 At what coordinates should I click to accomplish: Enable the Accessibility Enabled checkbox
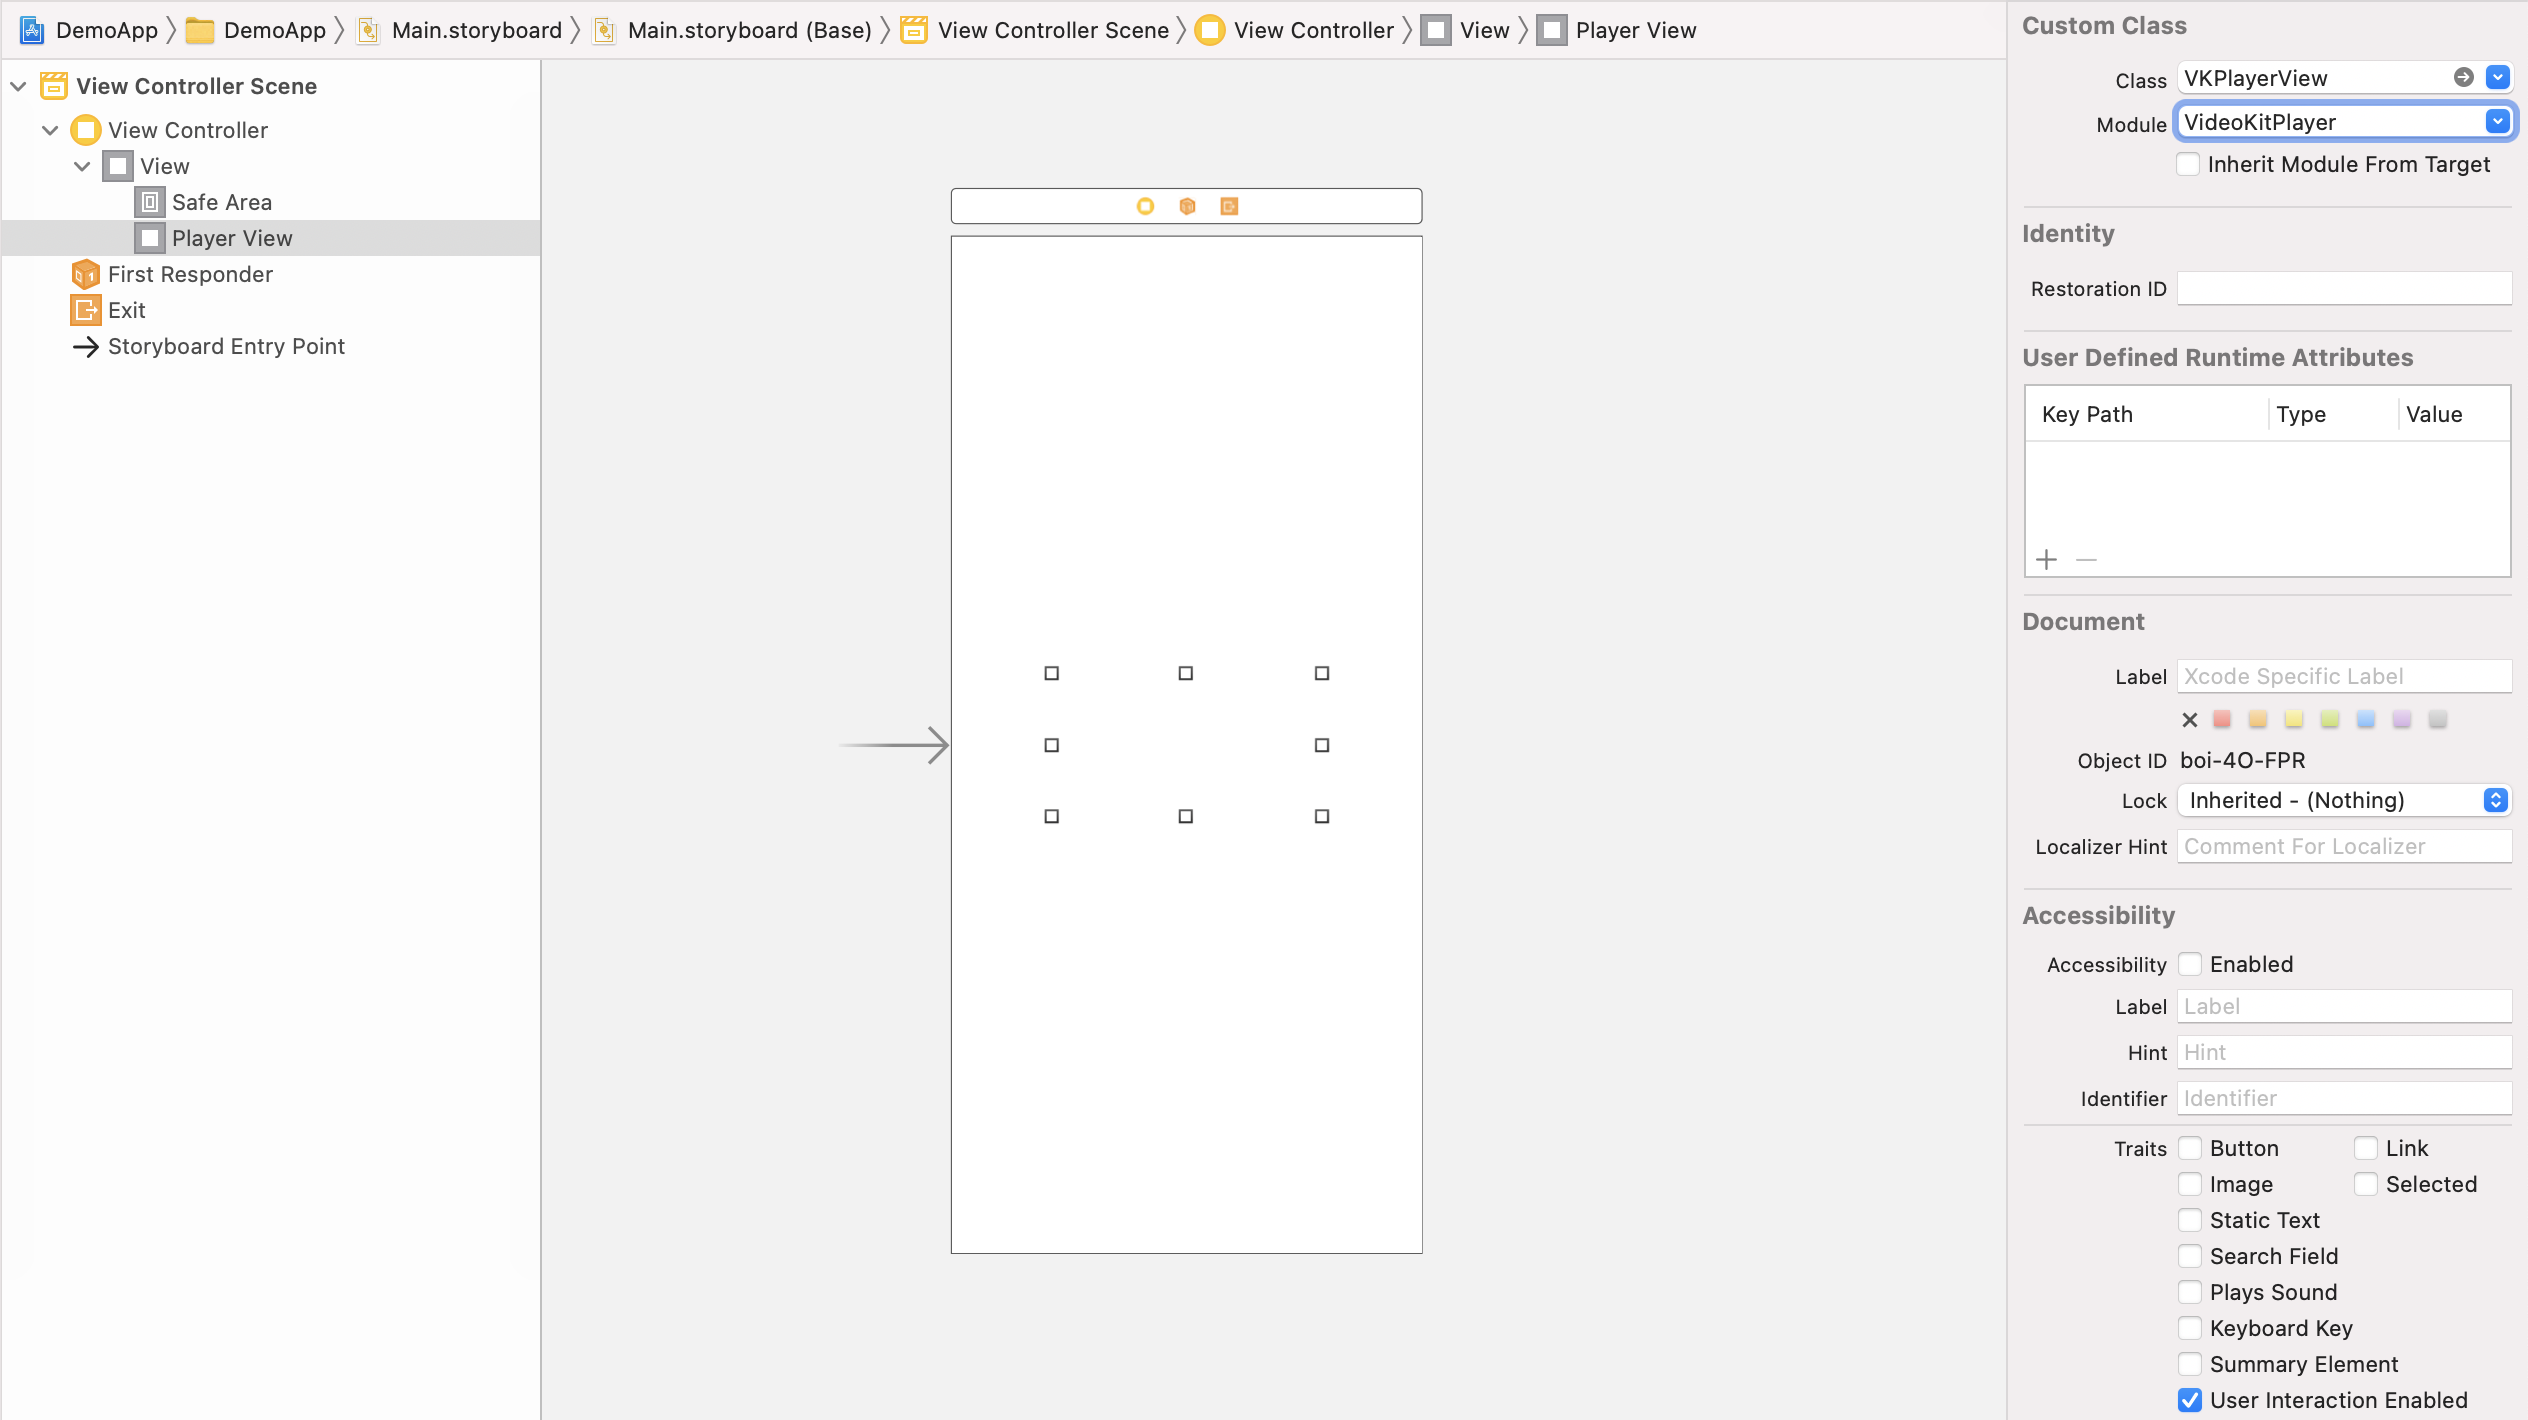point(2191,963)
